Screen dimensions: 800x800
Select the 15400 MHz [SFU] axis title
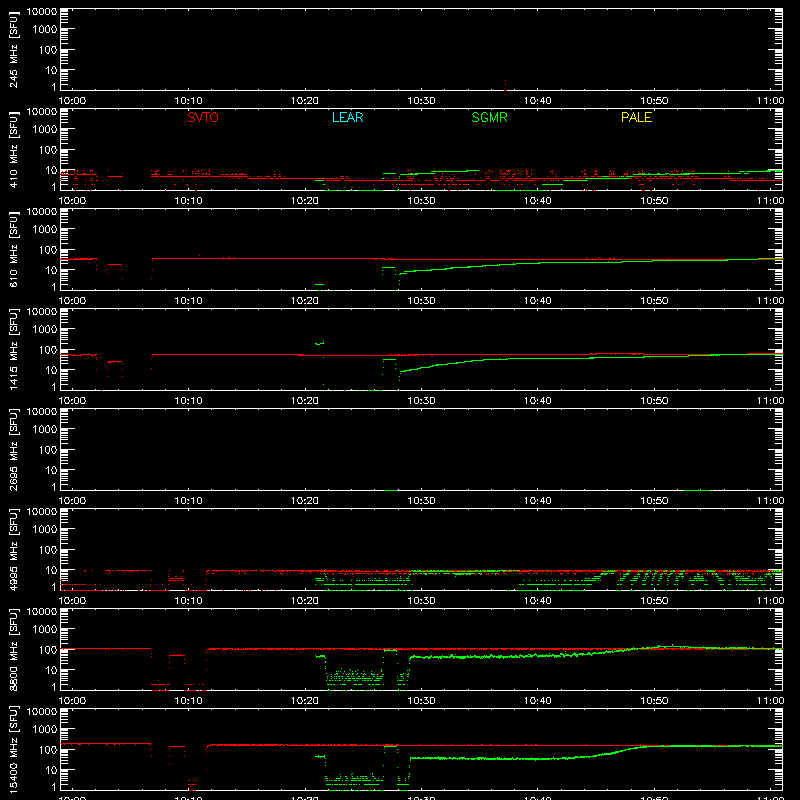13,749
